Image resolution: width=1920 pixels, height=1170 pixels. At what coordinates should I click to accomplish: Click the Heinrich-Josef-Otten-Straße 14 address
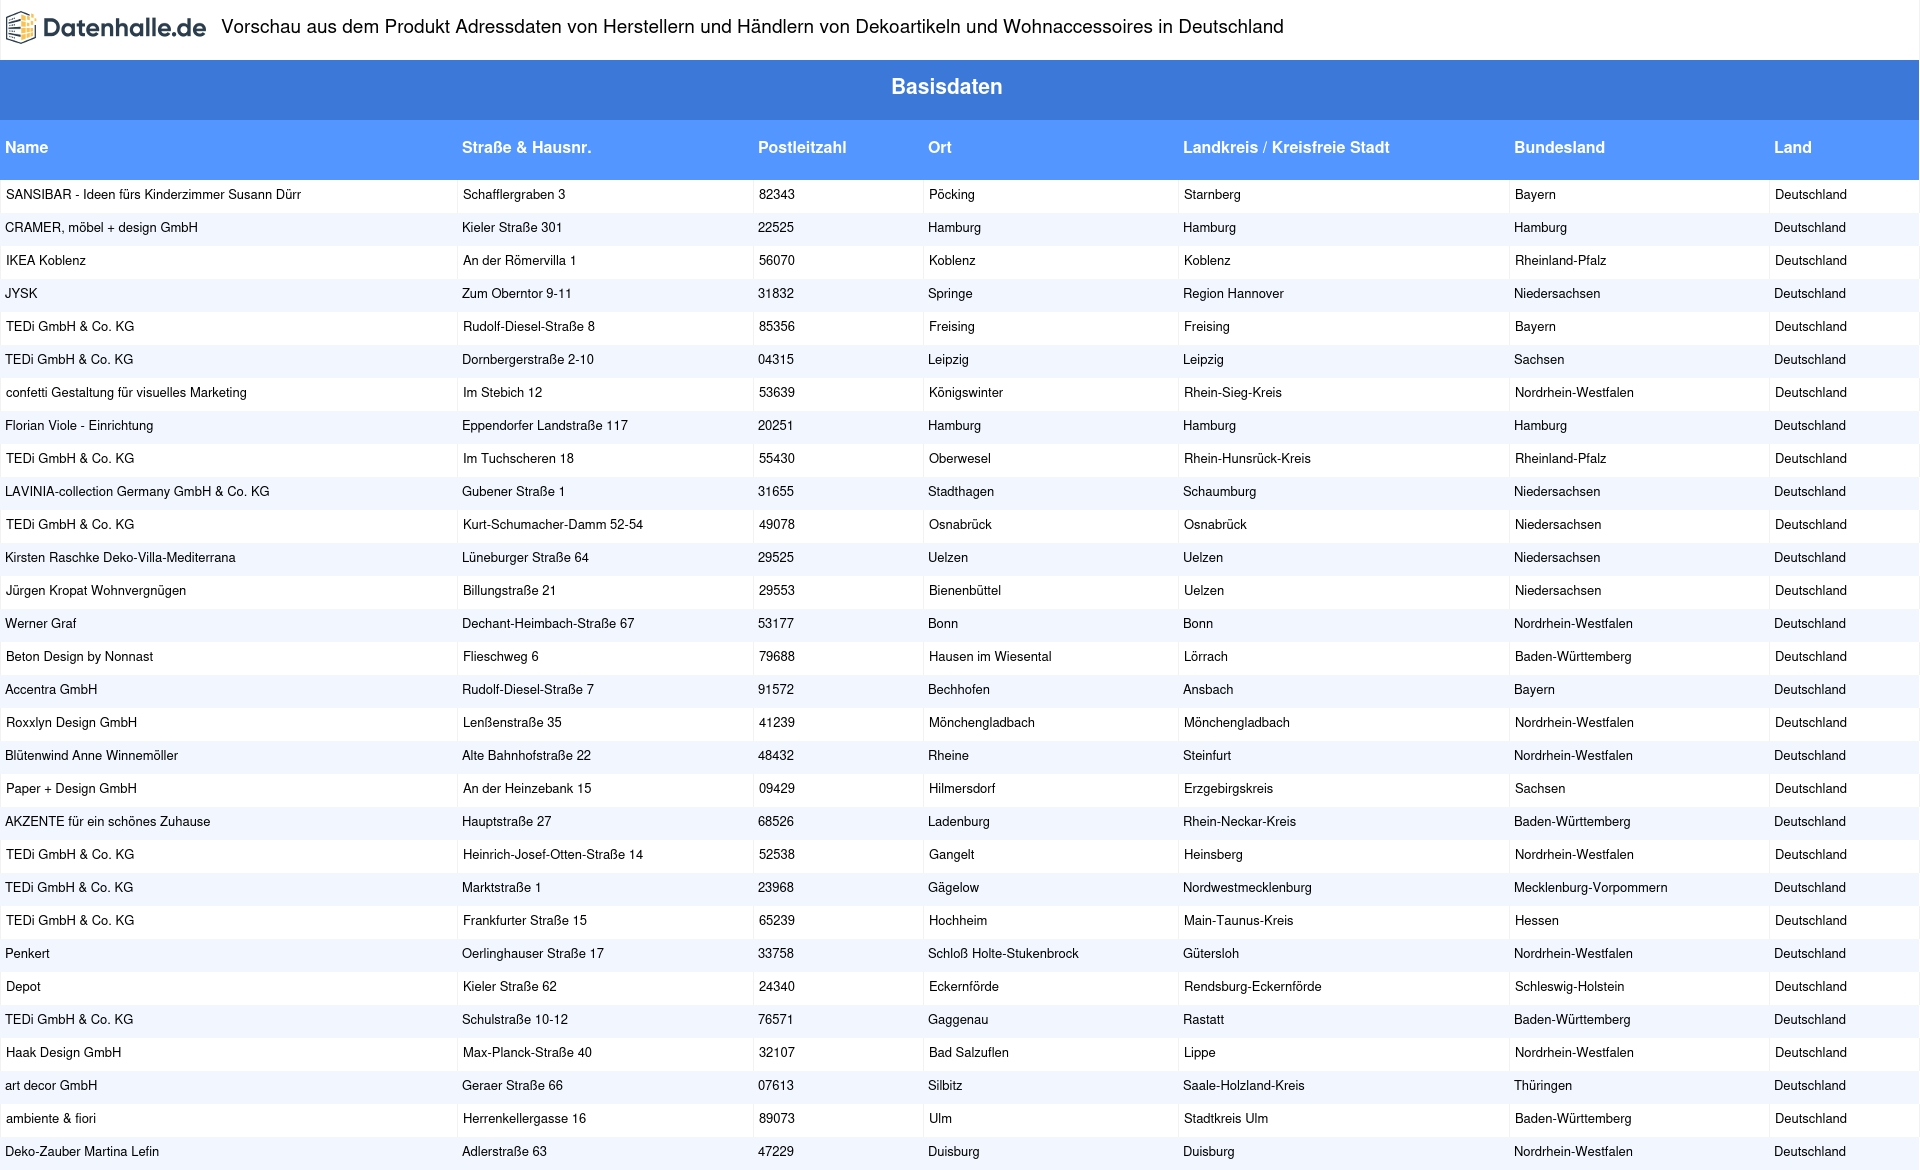click(x=553, y=854)
